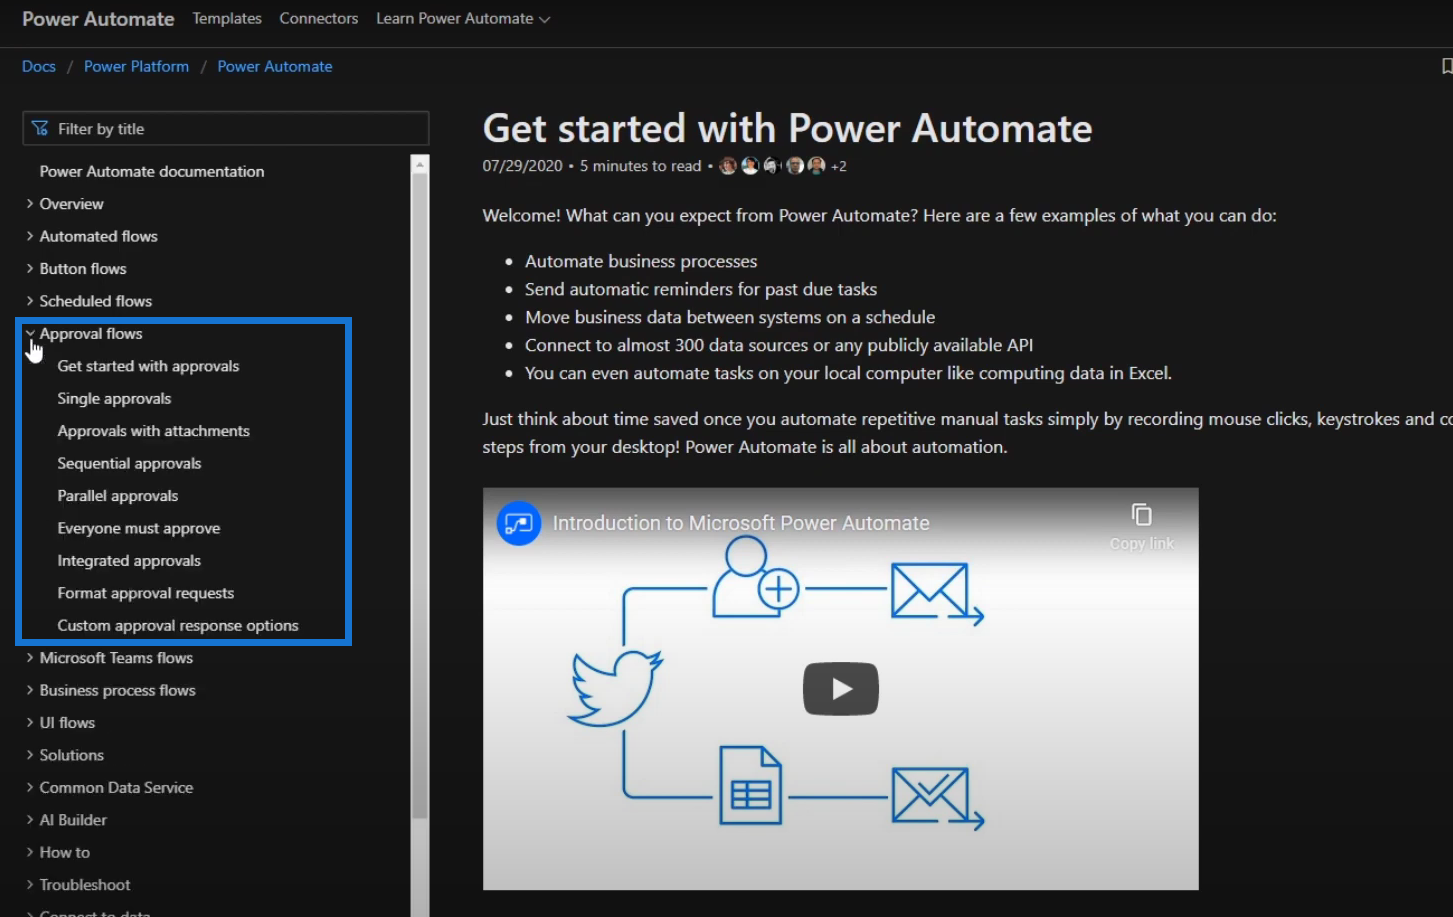Click the bookmark icon at top right

coord(1446,66)
